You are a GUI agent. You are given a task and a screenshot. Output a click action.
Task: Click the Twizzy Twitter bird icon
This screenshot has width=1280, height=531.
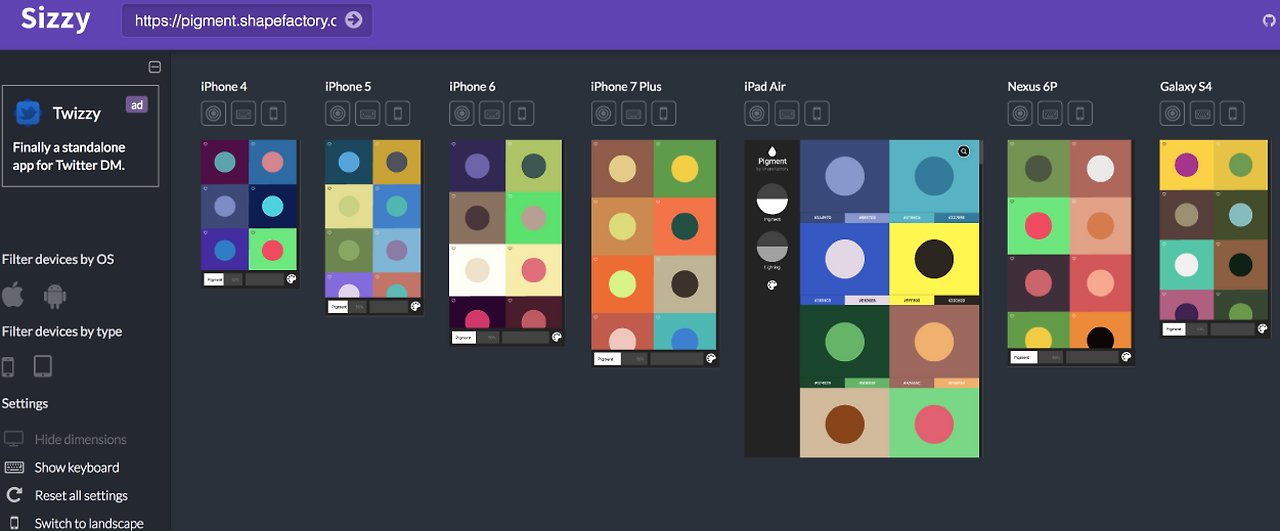coord(28,113)
